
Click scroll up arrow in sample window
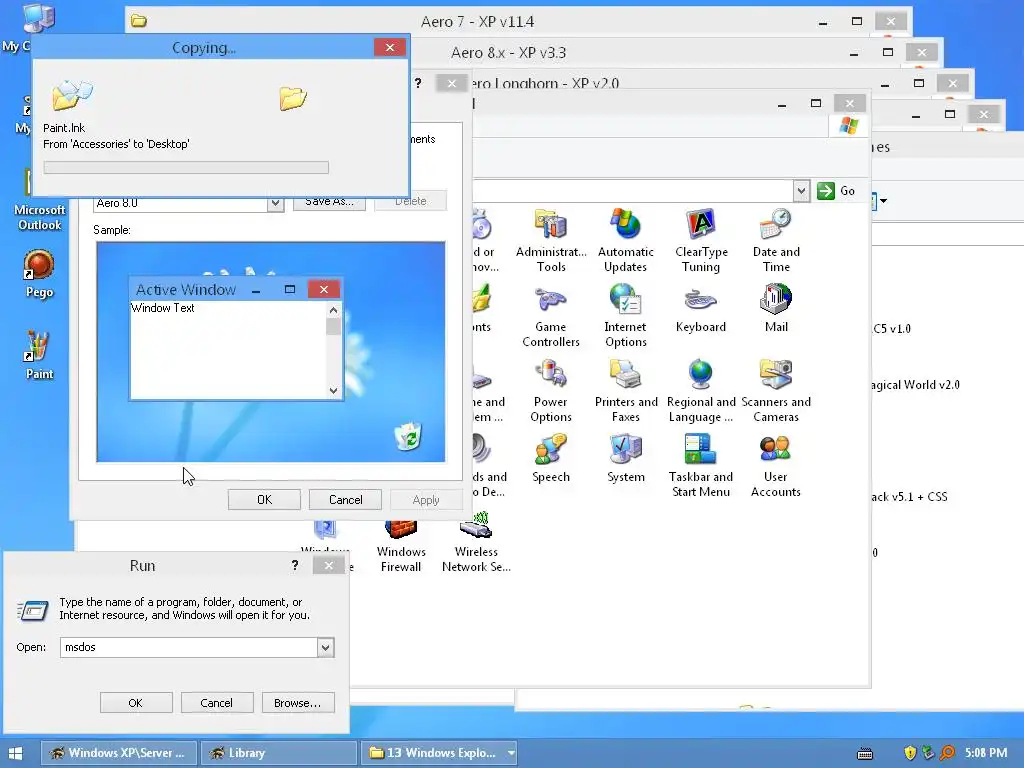[334, 310]
